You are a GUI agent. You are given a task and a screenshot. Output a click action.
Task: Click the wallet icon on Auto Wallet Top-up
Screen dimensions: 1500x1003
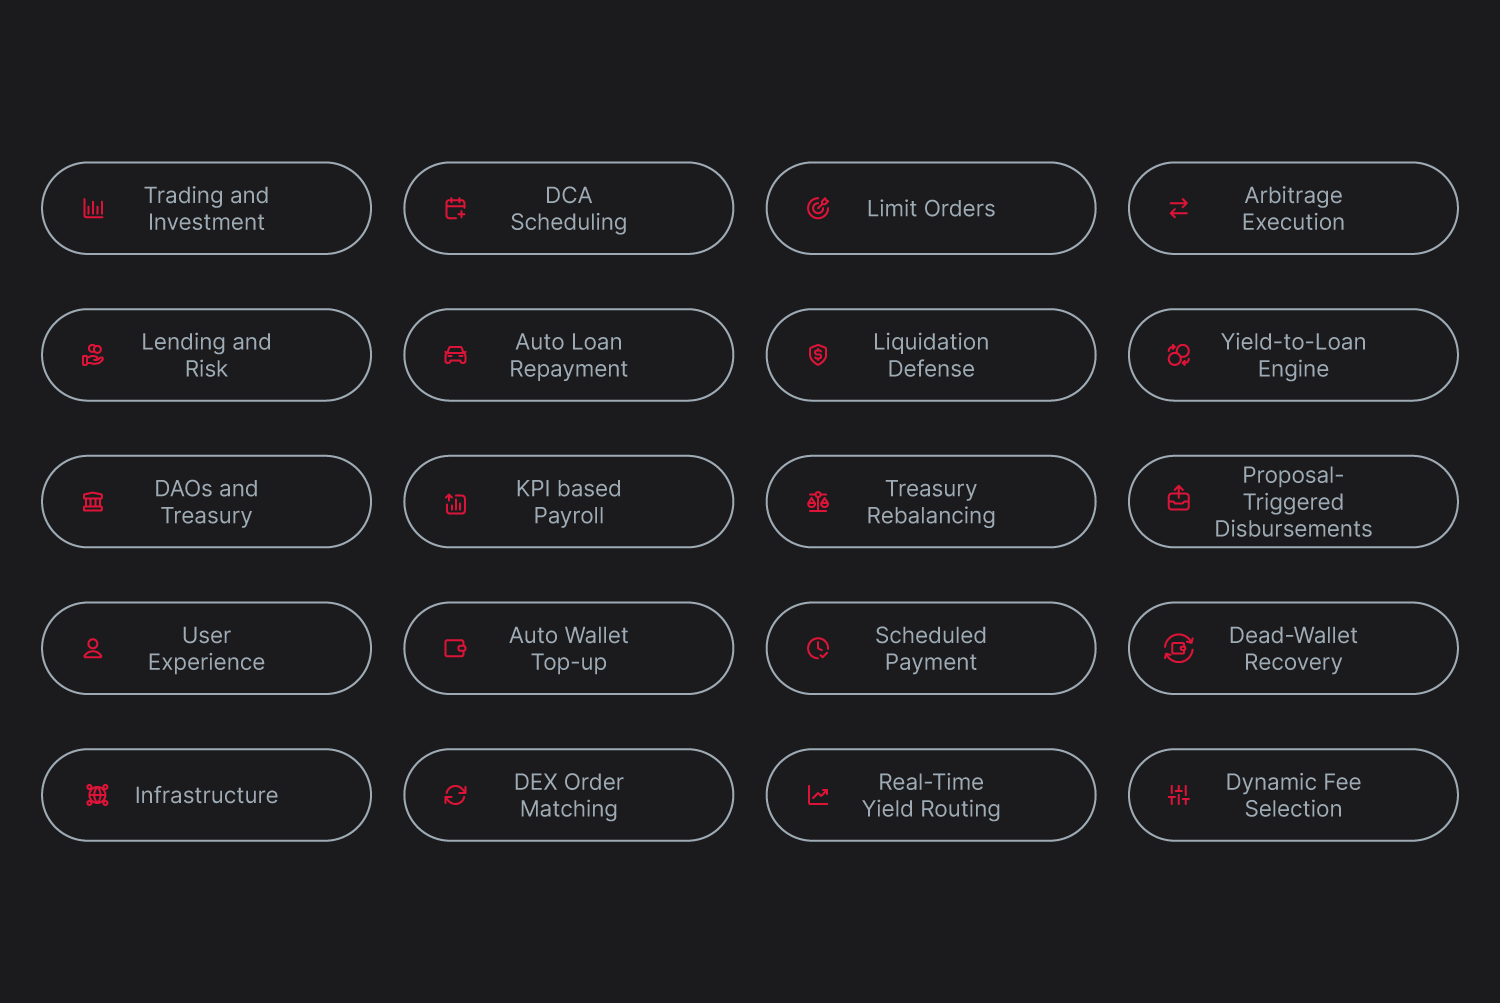(x=455, y=648)
